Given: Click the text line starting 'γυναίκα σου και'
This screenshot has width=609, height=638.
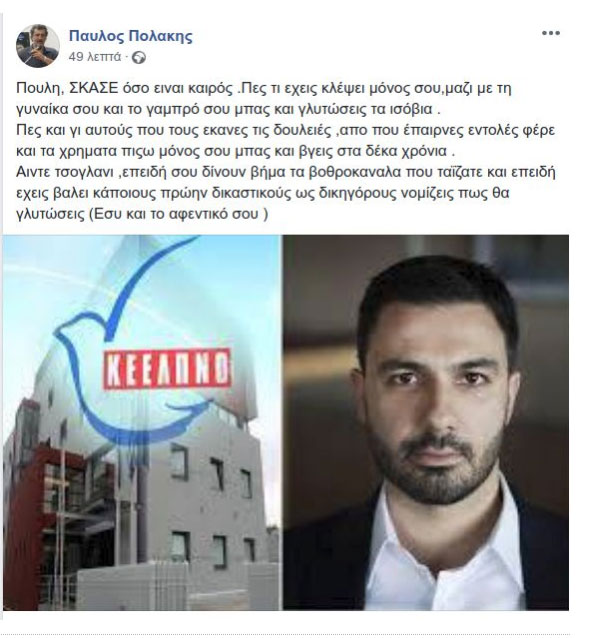Looking at the screenshot, I should pos(228,109).
